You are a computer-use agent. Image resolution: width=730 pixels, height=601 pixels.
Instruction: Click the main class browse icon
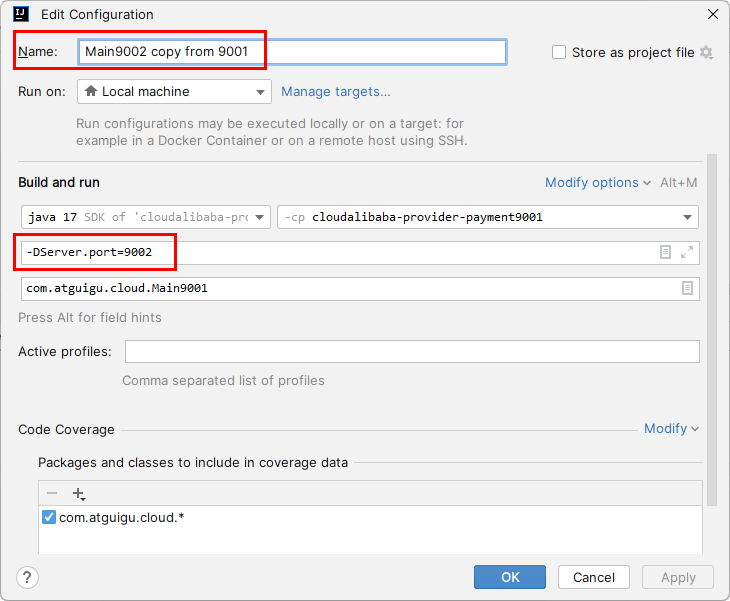tap(687, 288)
